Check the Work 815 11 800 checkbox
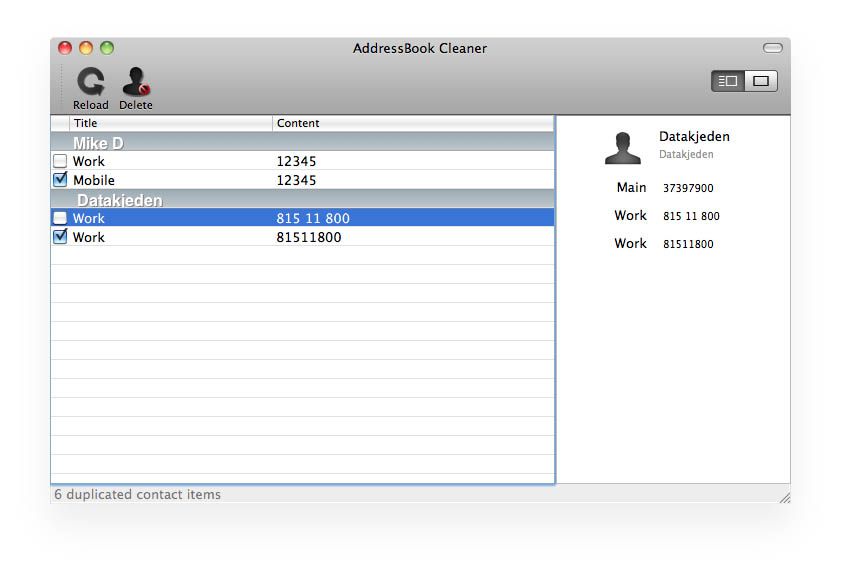The width and height of the screenshot is (841, 567). coord(61,218)
